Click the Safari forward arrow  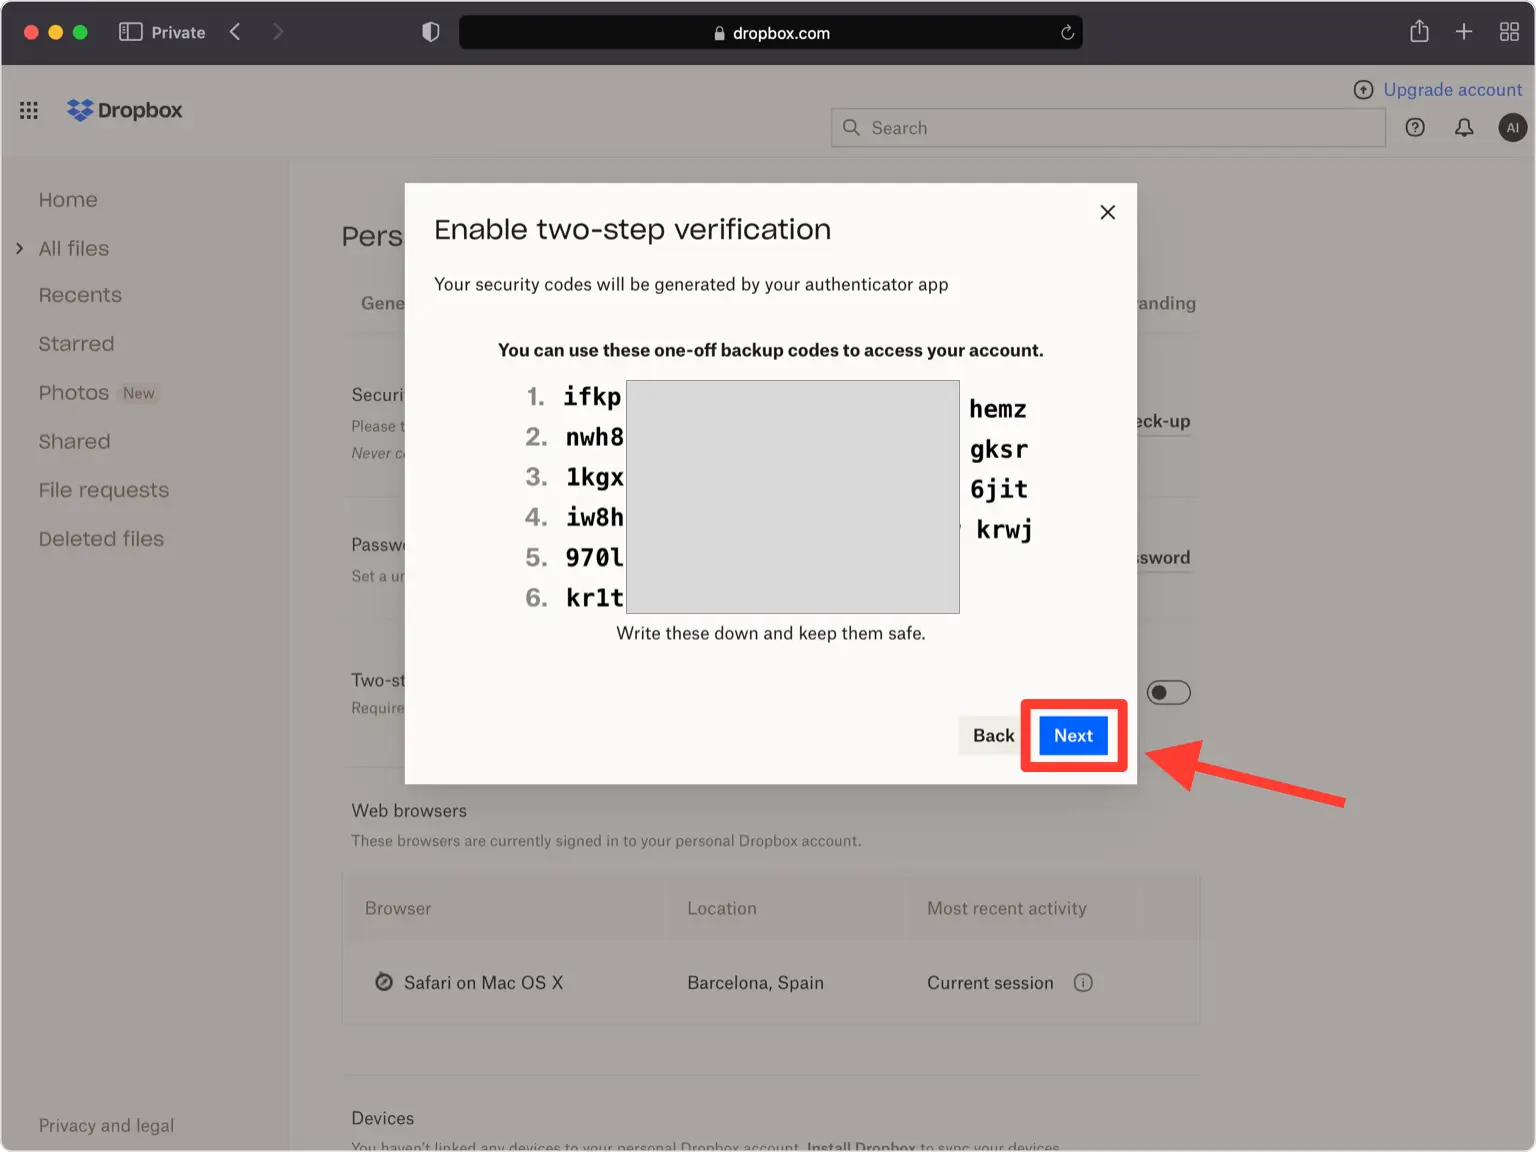278,32
